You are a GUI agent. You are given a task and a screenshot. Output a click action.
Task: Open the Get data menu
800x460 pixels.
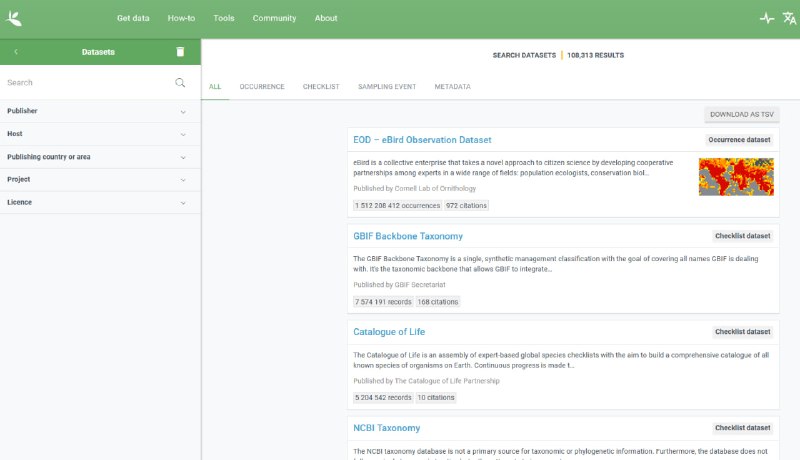click(133, 18)
